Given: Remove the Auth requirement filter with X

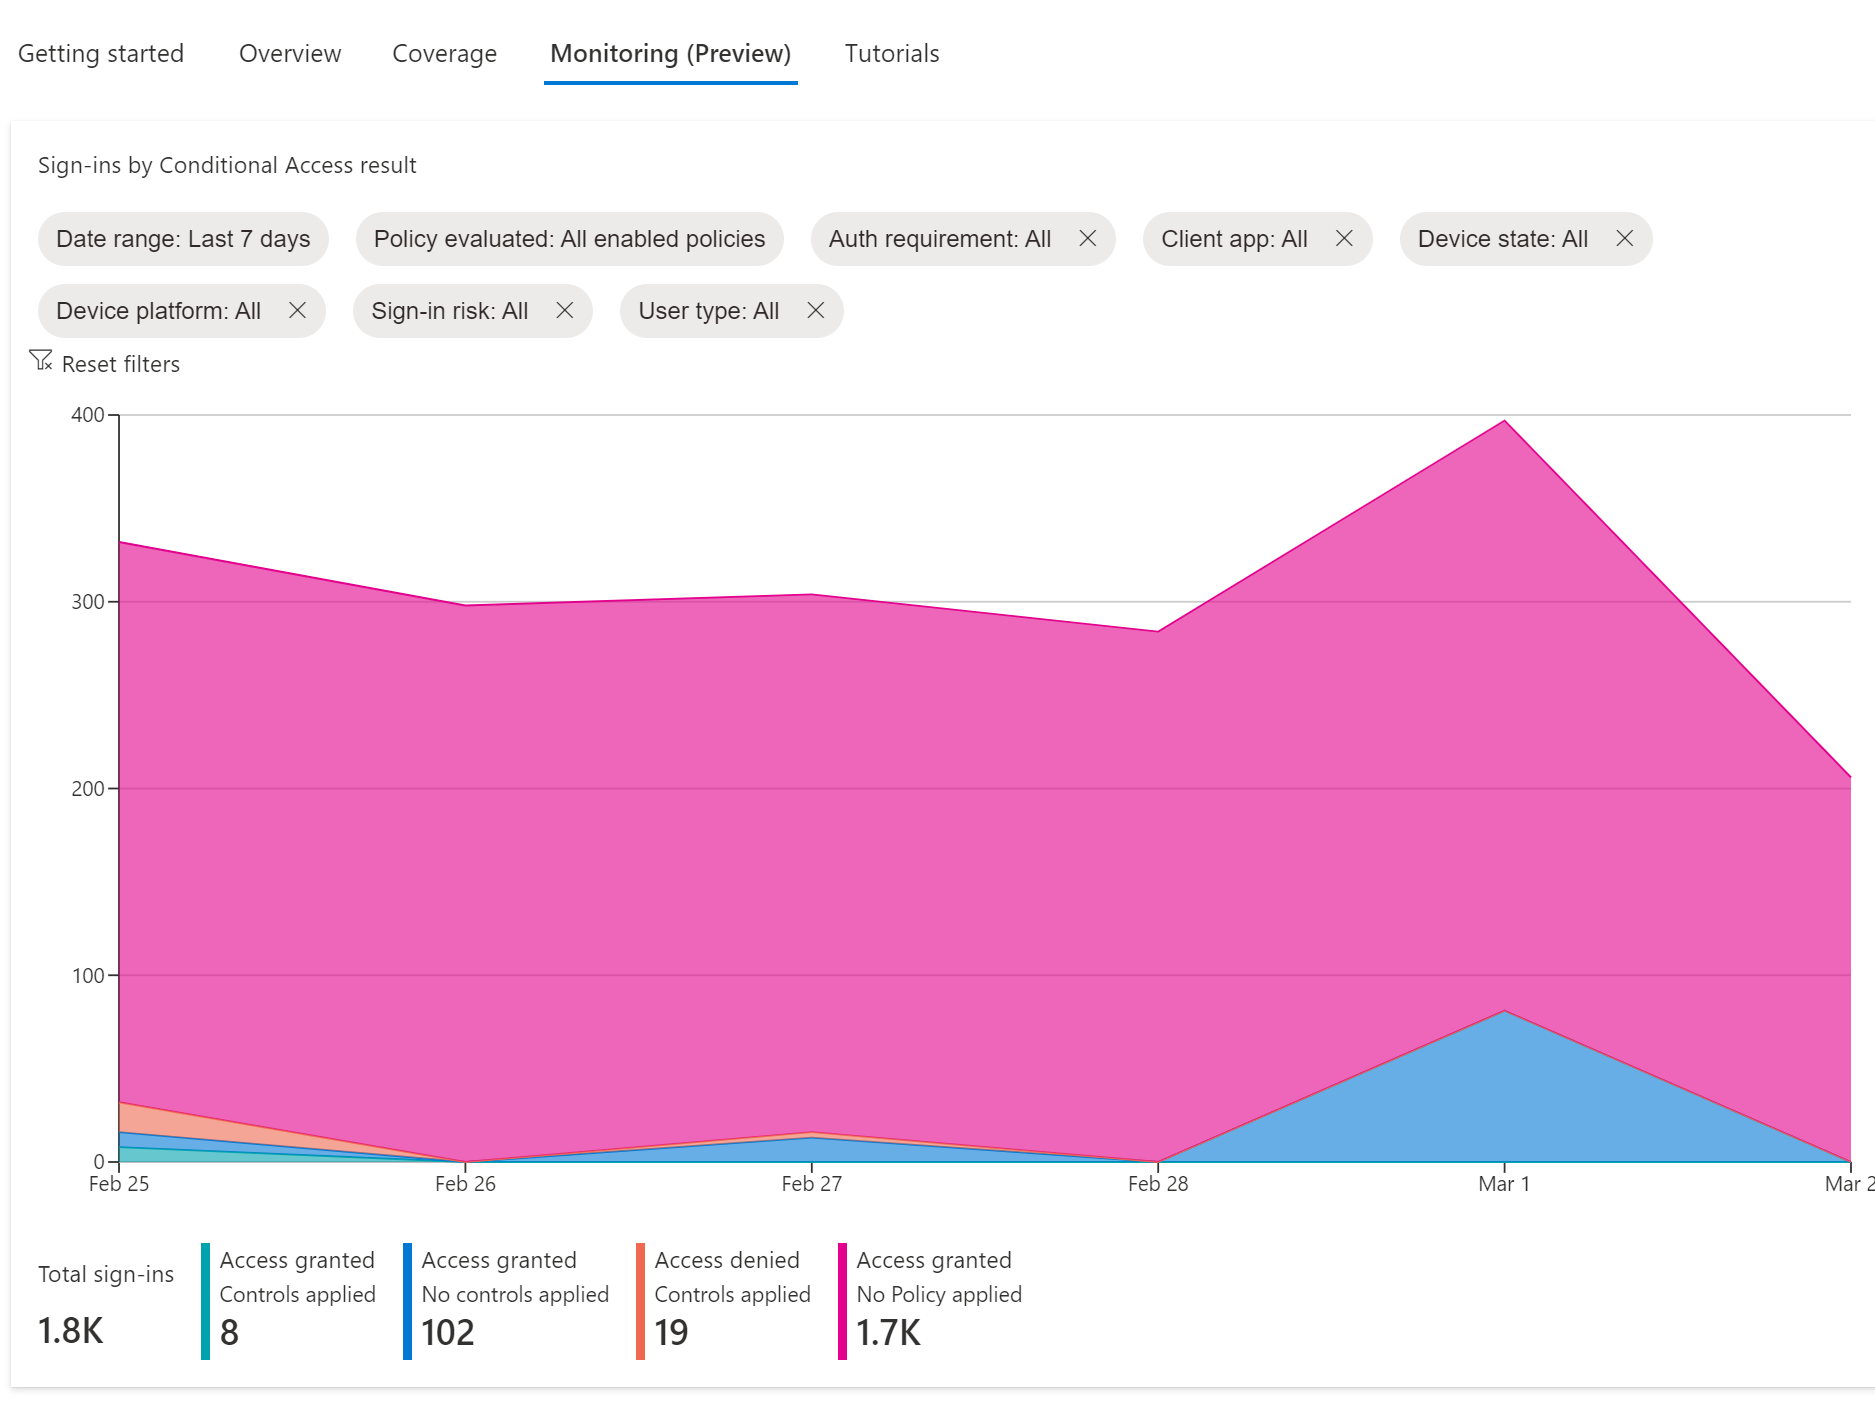Looking at the screenshot, I should 1087,239.
